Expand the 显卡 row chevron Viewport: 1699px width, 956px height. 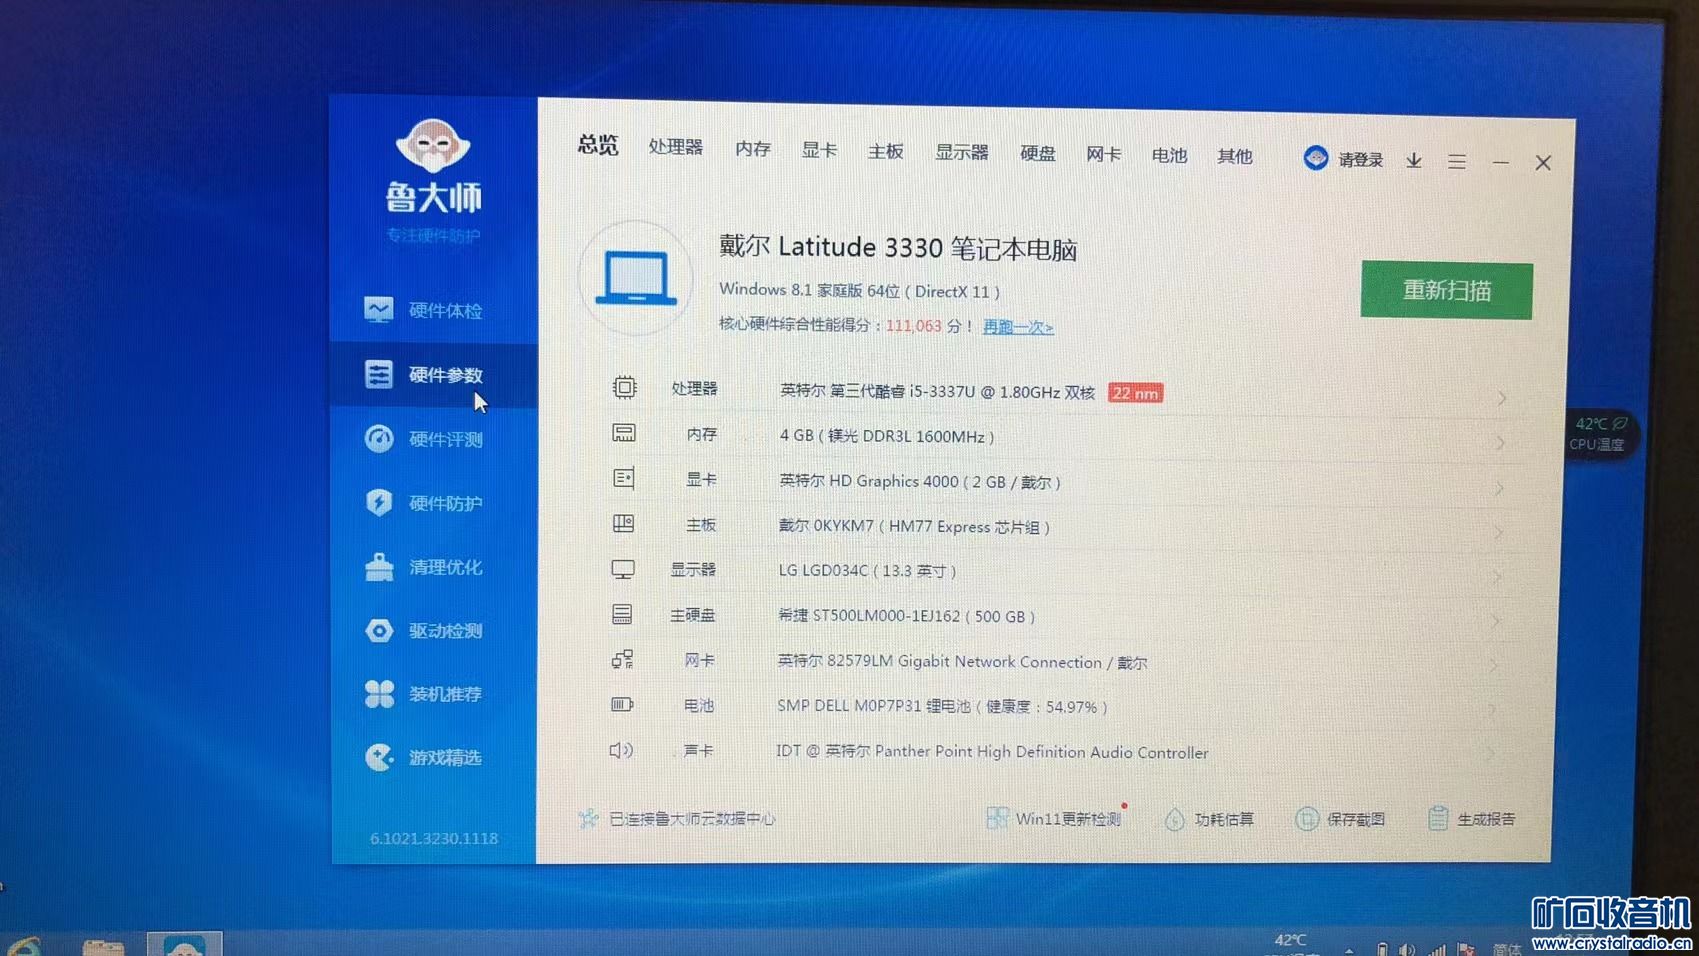click(x=1499, y=488)
